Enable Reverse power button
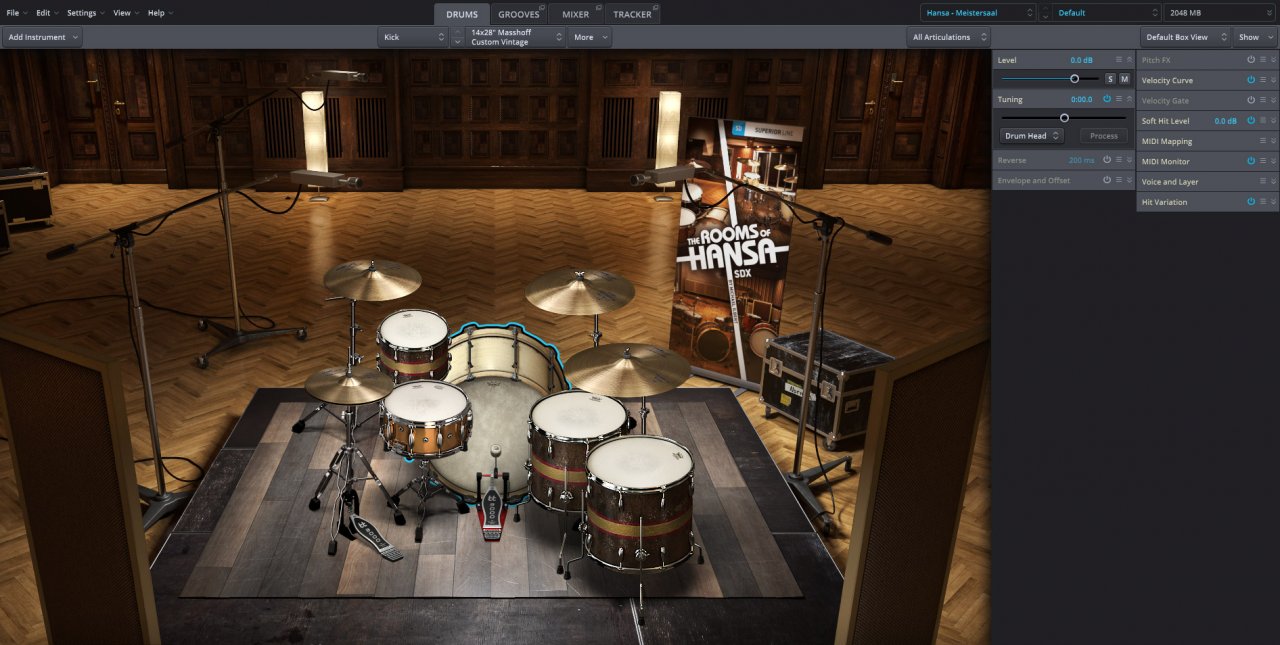 tap(1107, 160)
